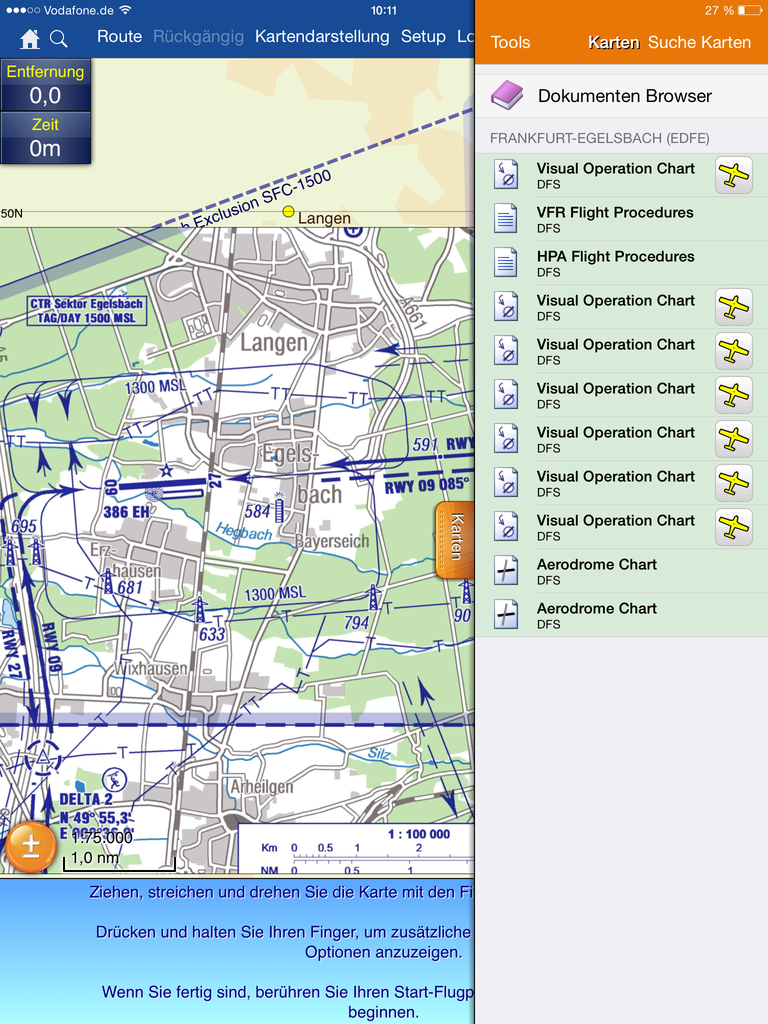
Task: Tap the Entfernung distance box
Action: (x=46, y=86)
